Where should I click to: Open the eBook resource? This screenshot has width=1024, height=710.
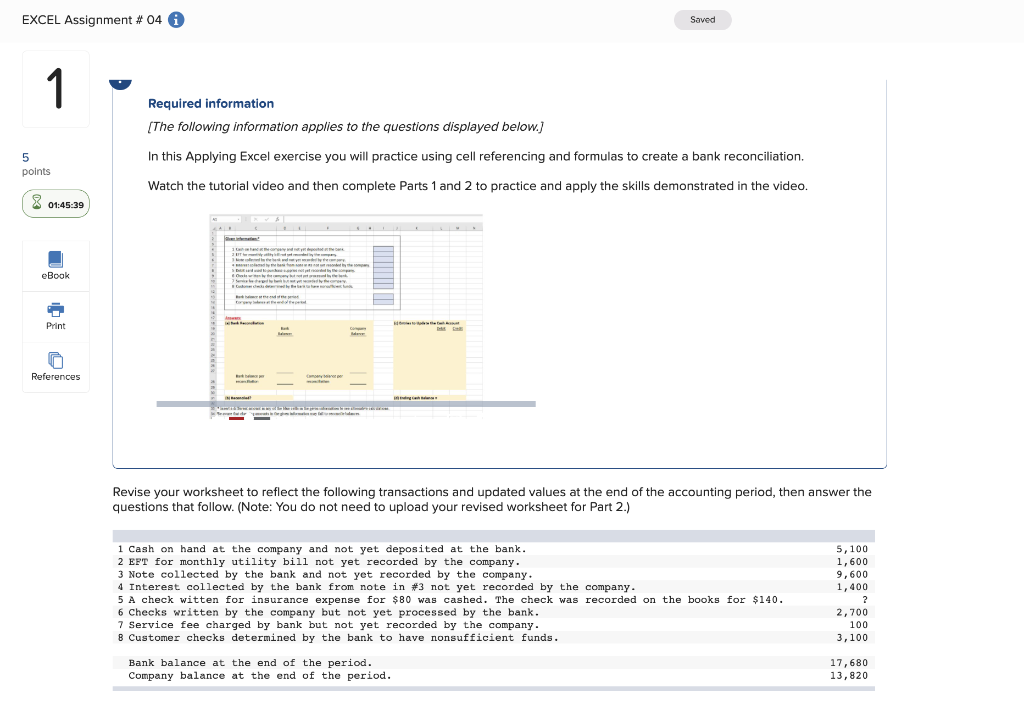pyautogui.click(x=56, y=266)
